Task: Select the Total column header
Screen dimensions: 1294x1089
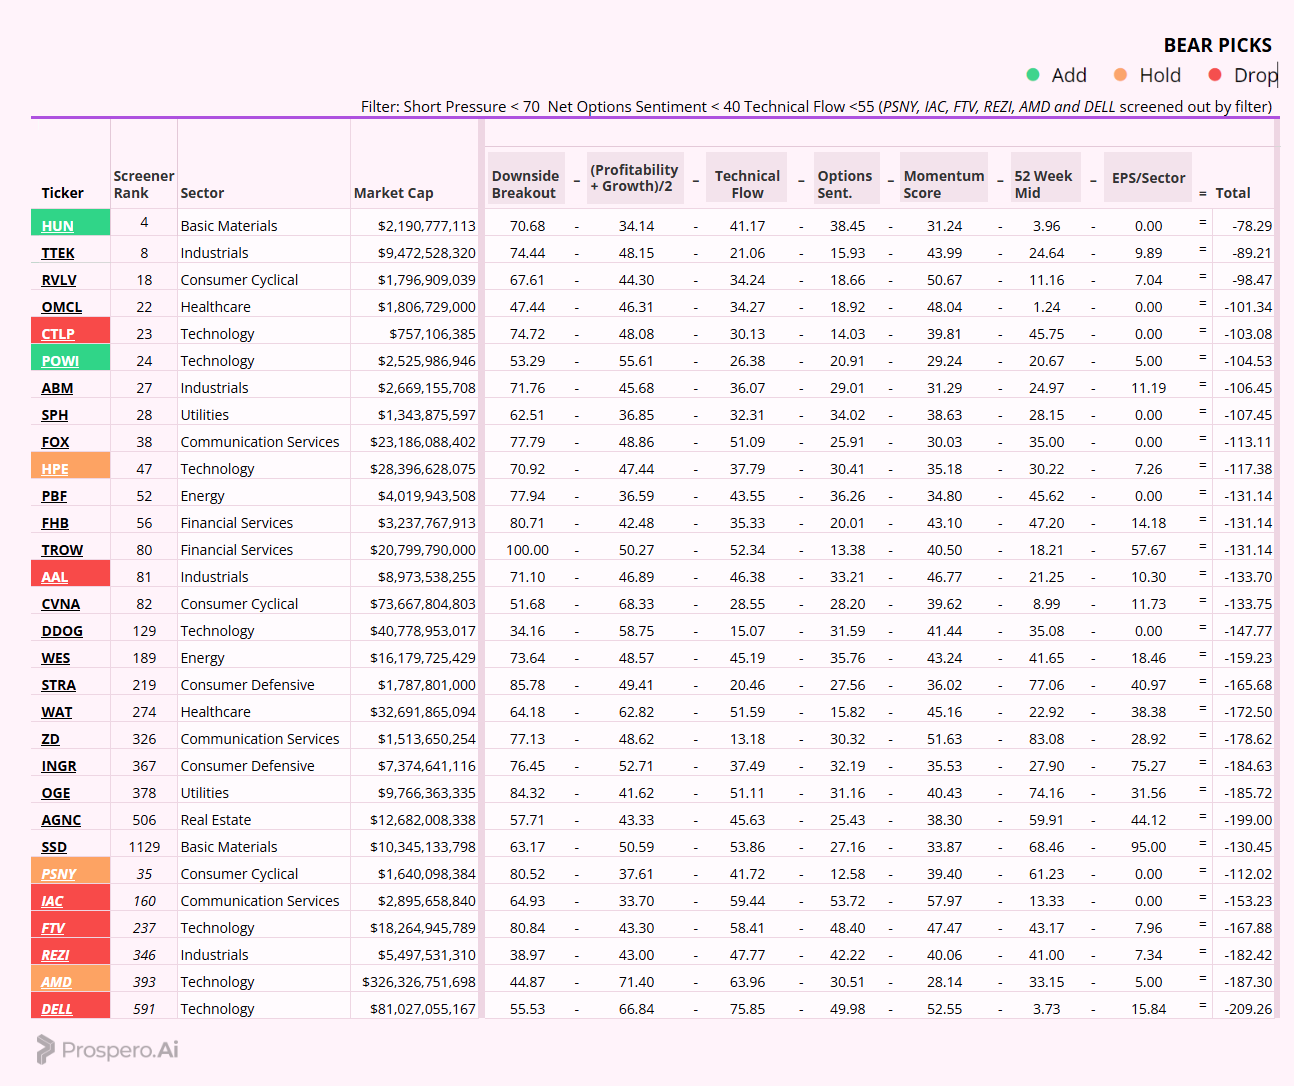Action: point(1233,193)
